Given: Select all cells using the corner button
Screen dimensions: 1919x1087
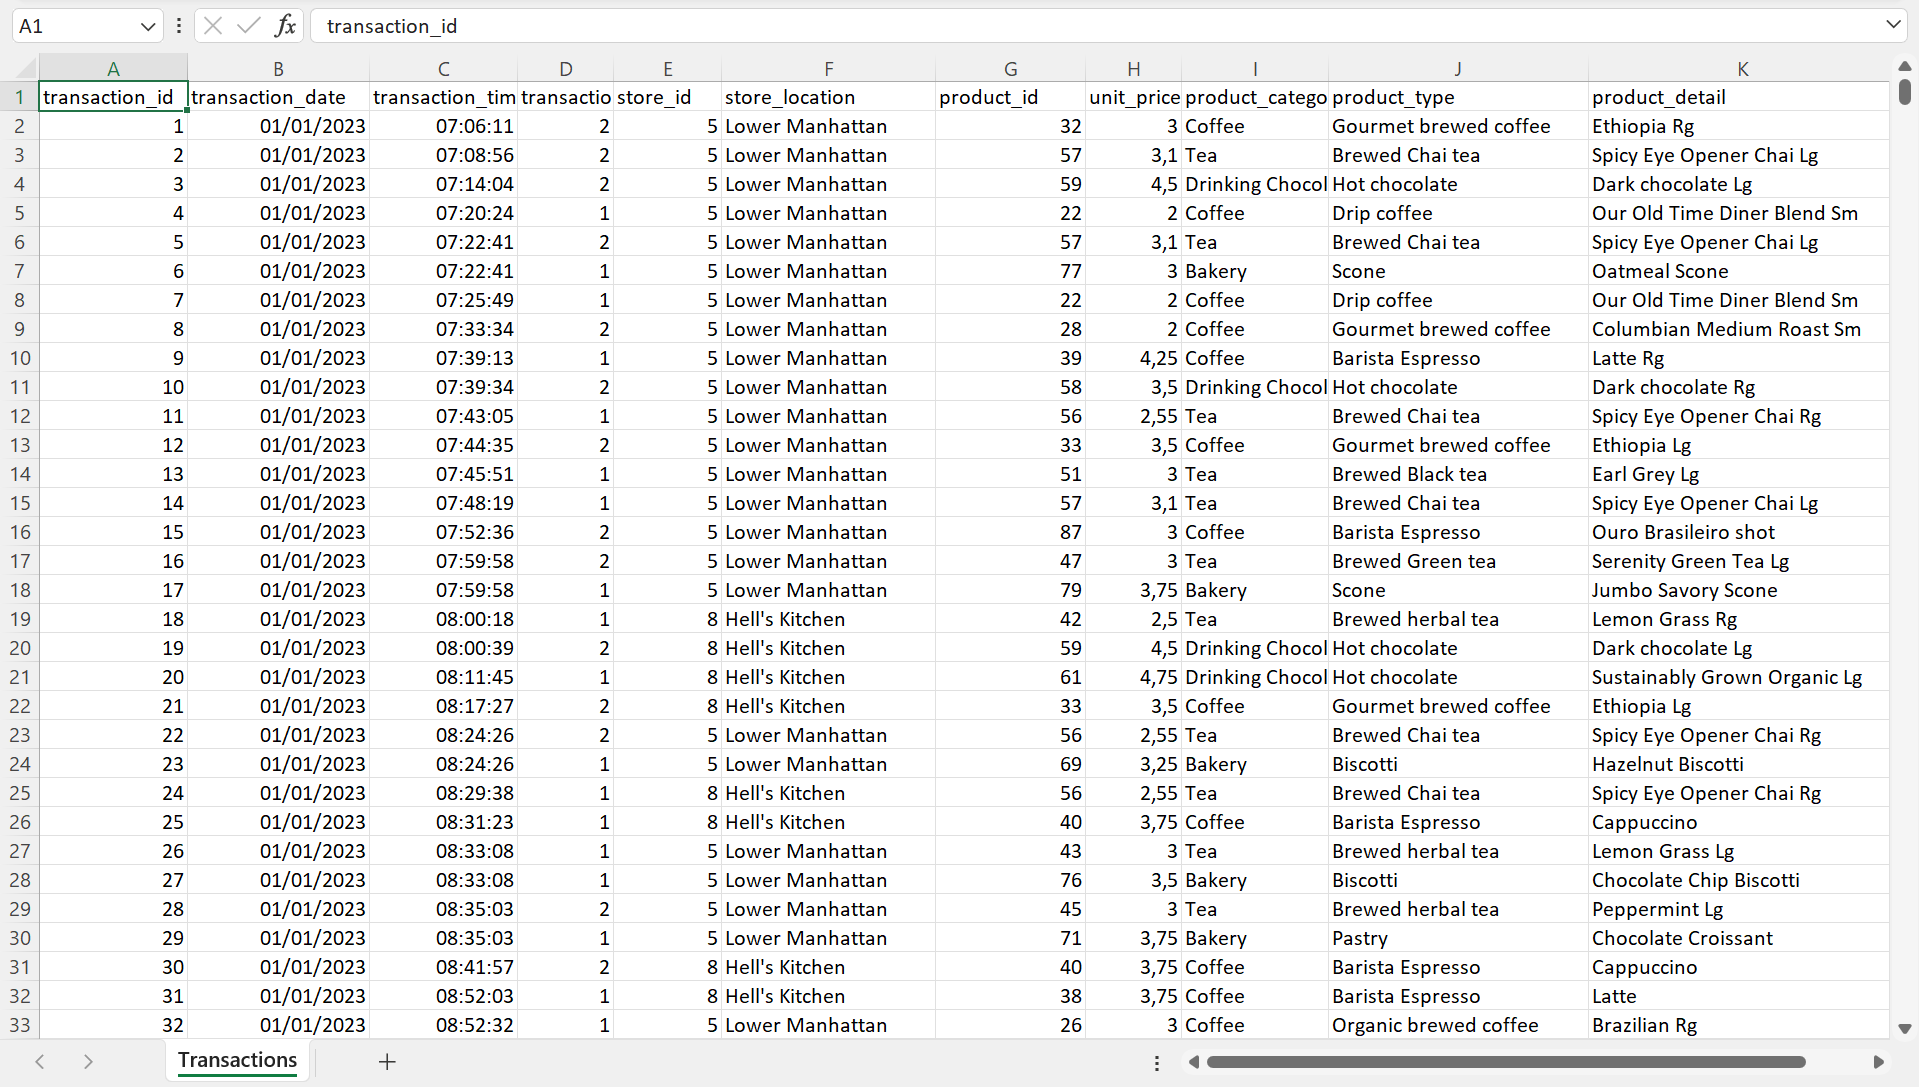Looking at the screenshot, I should click(21, 68).
